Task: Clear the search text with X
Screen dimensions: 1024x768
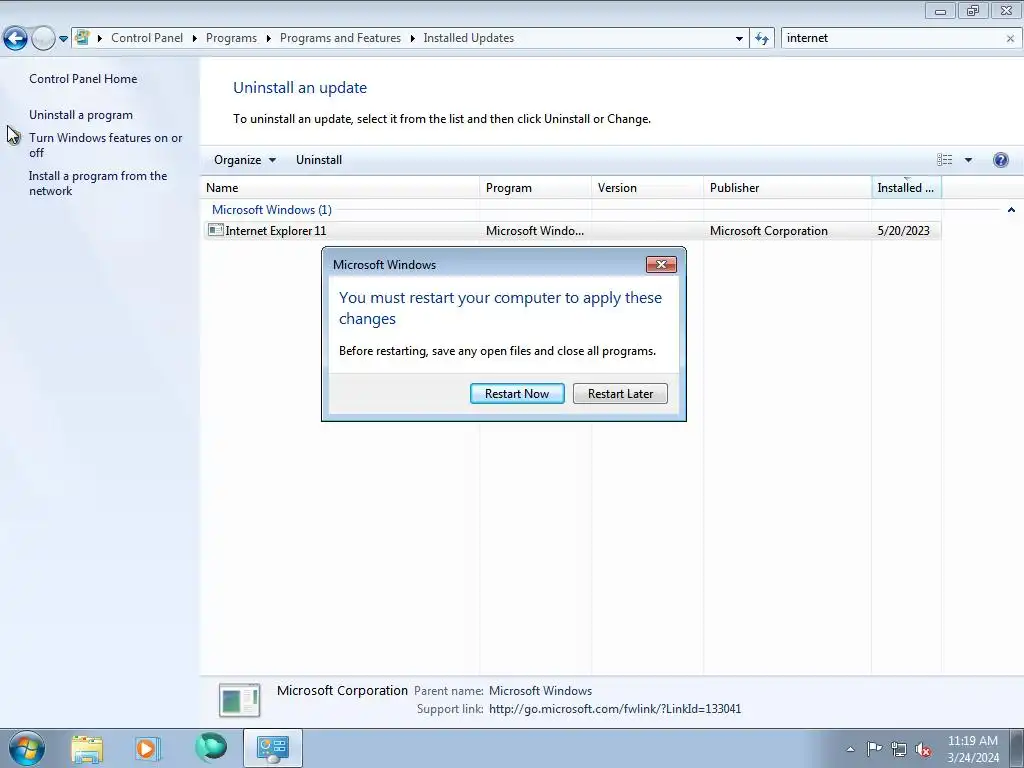Action: click(x=1010, y=39)
